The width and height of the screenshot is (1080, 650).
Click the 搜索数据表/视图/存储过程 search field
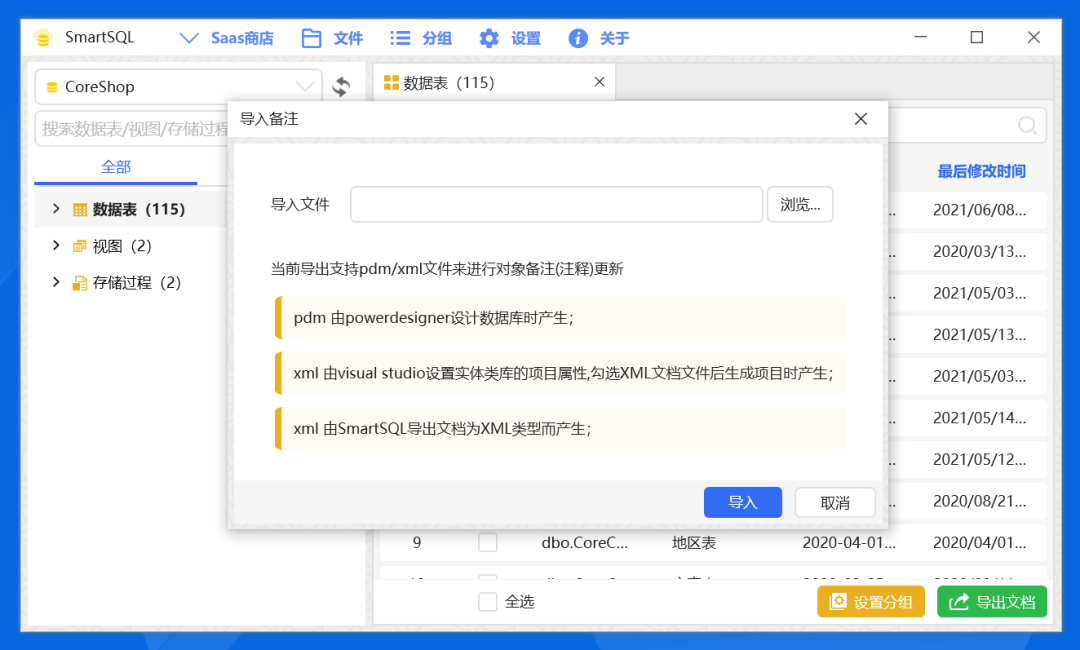point(132,129)
